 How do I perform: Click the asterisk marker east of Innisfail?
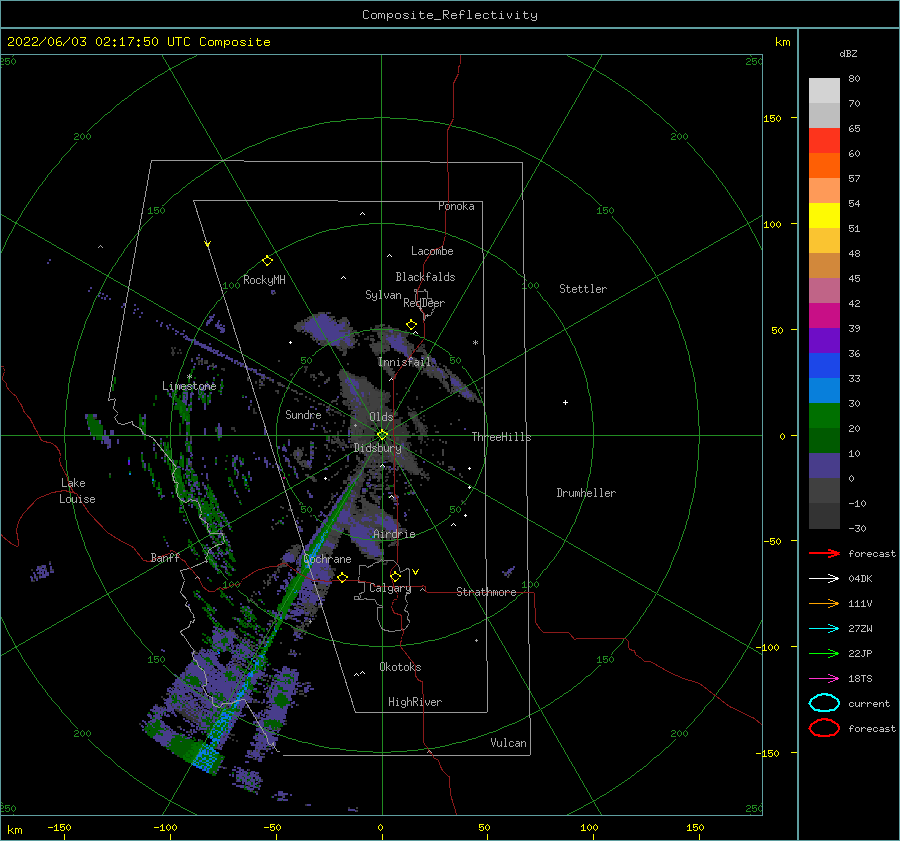(475, 343)
